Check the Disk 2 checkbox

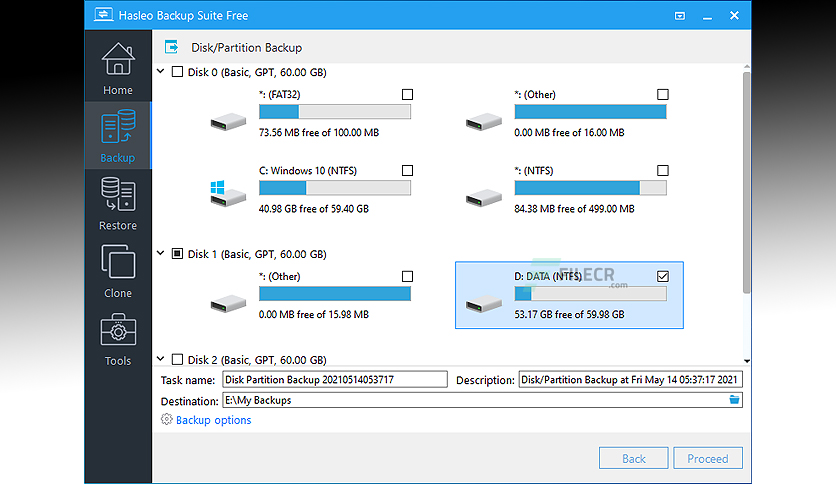point(178,359)
